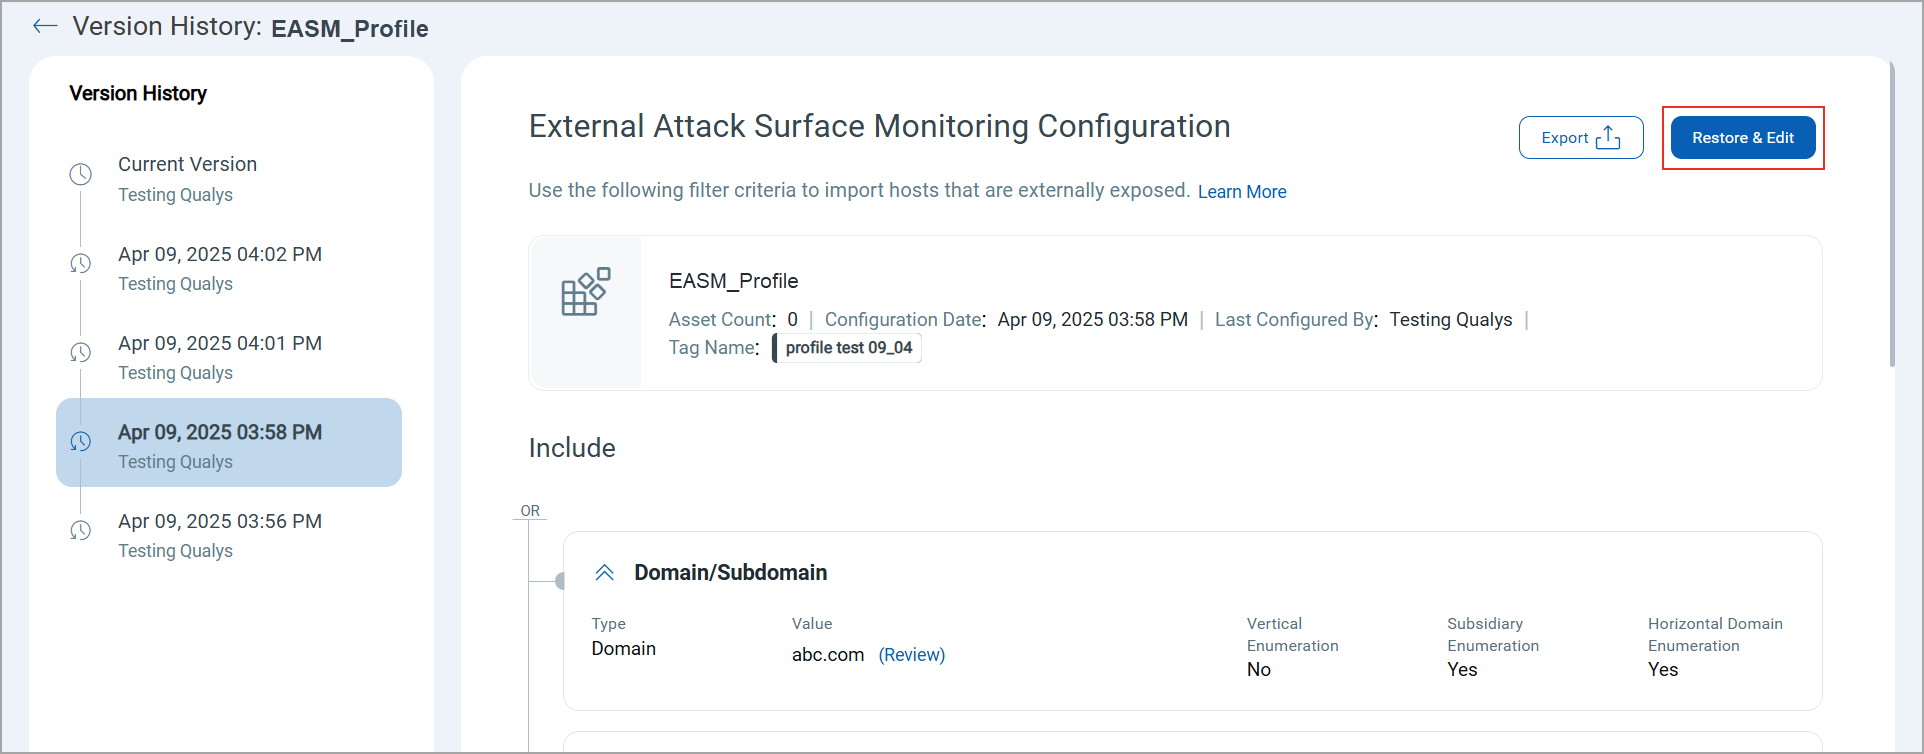Click the back arrow beside Version History
Image resolution: width=1924 pixels, height=754 pixels.
pyautogui.click(x=45, y=27)
